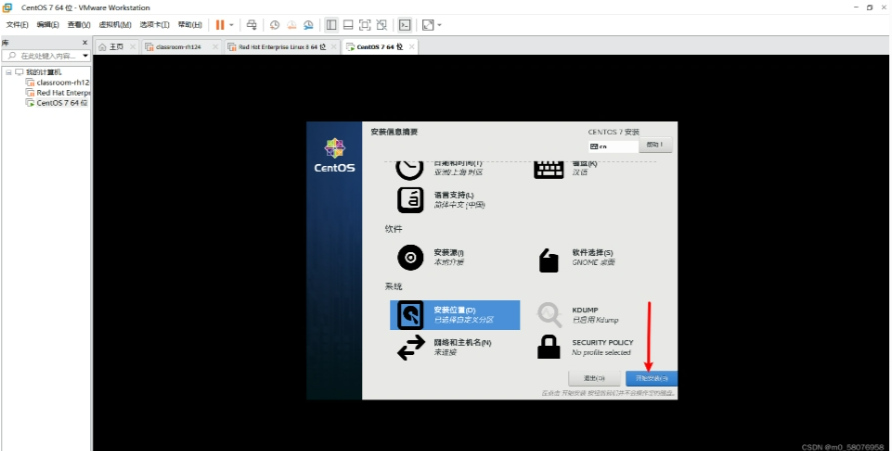The height and width of the screenshot is (451, 892).
Task: Take a snapshot of this virtual machine
Action: (275, 25)
